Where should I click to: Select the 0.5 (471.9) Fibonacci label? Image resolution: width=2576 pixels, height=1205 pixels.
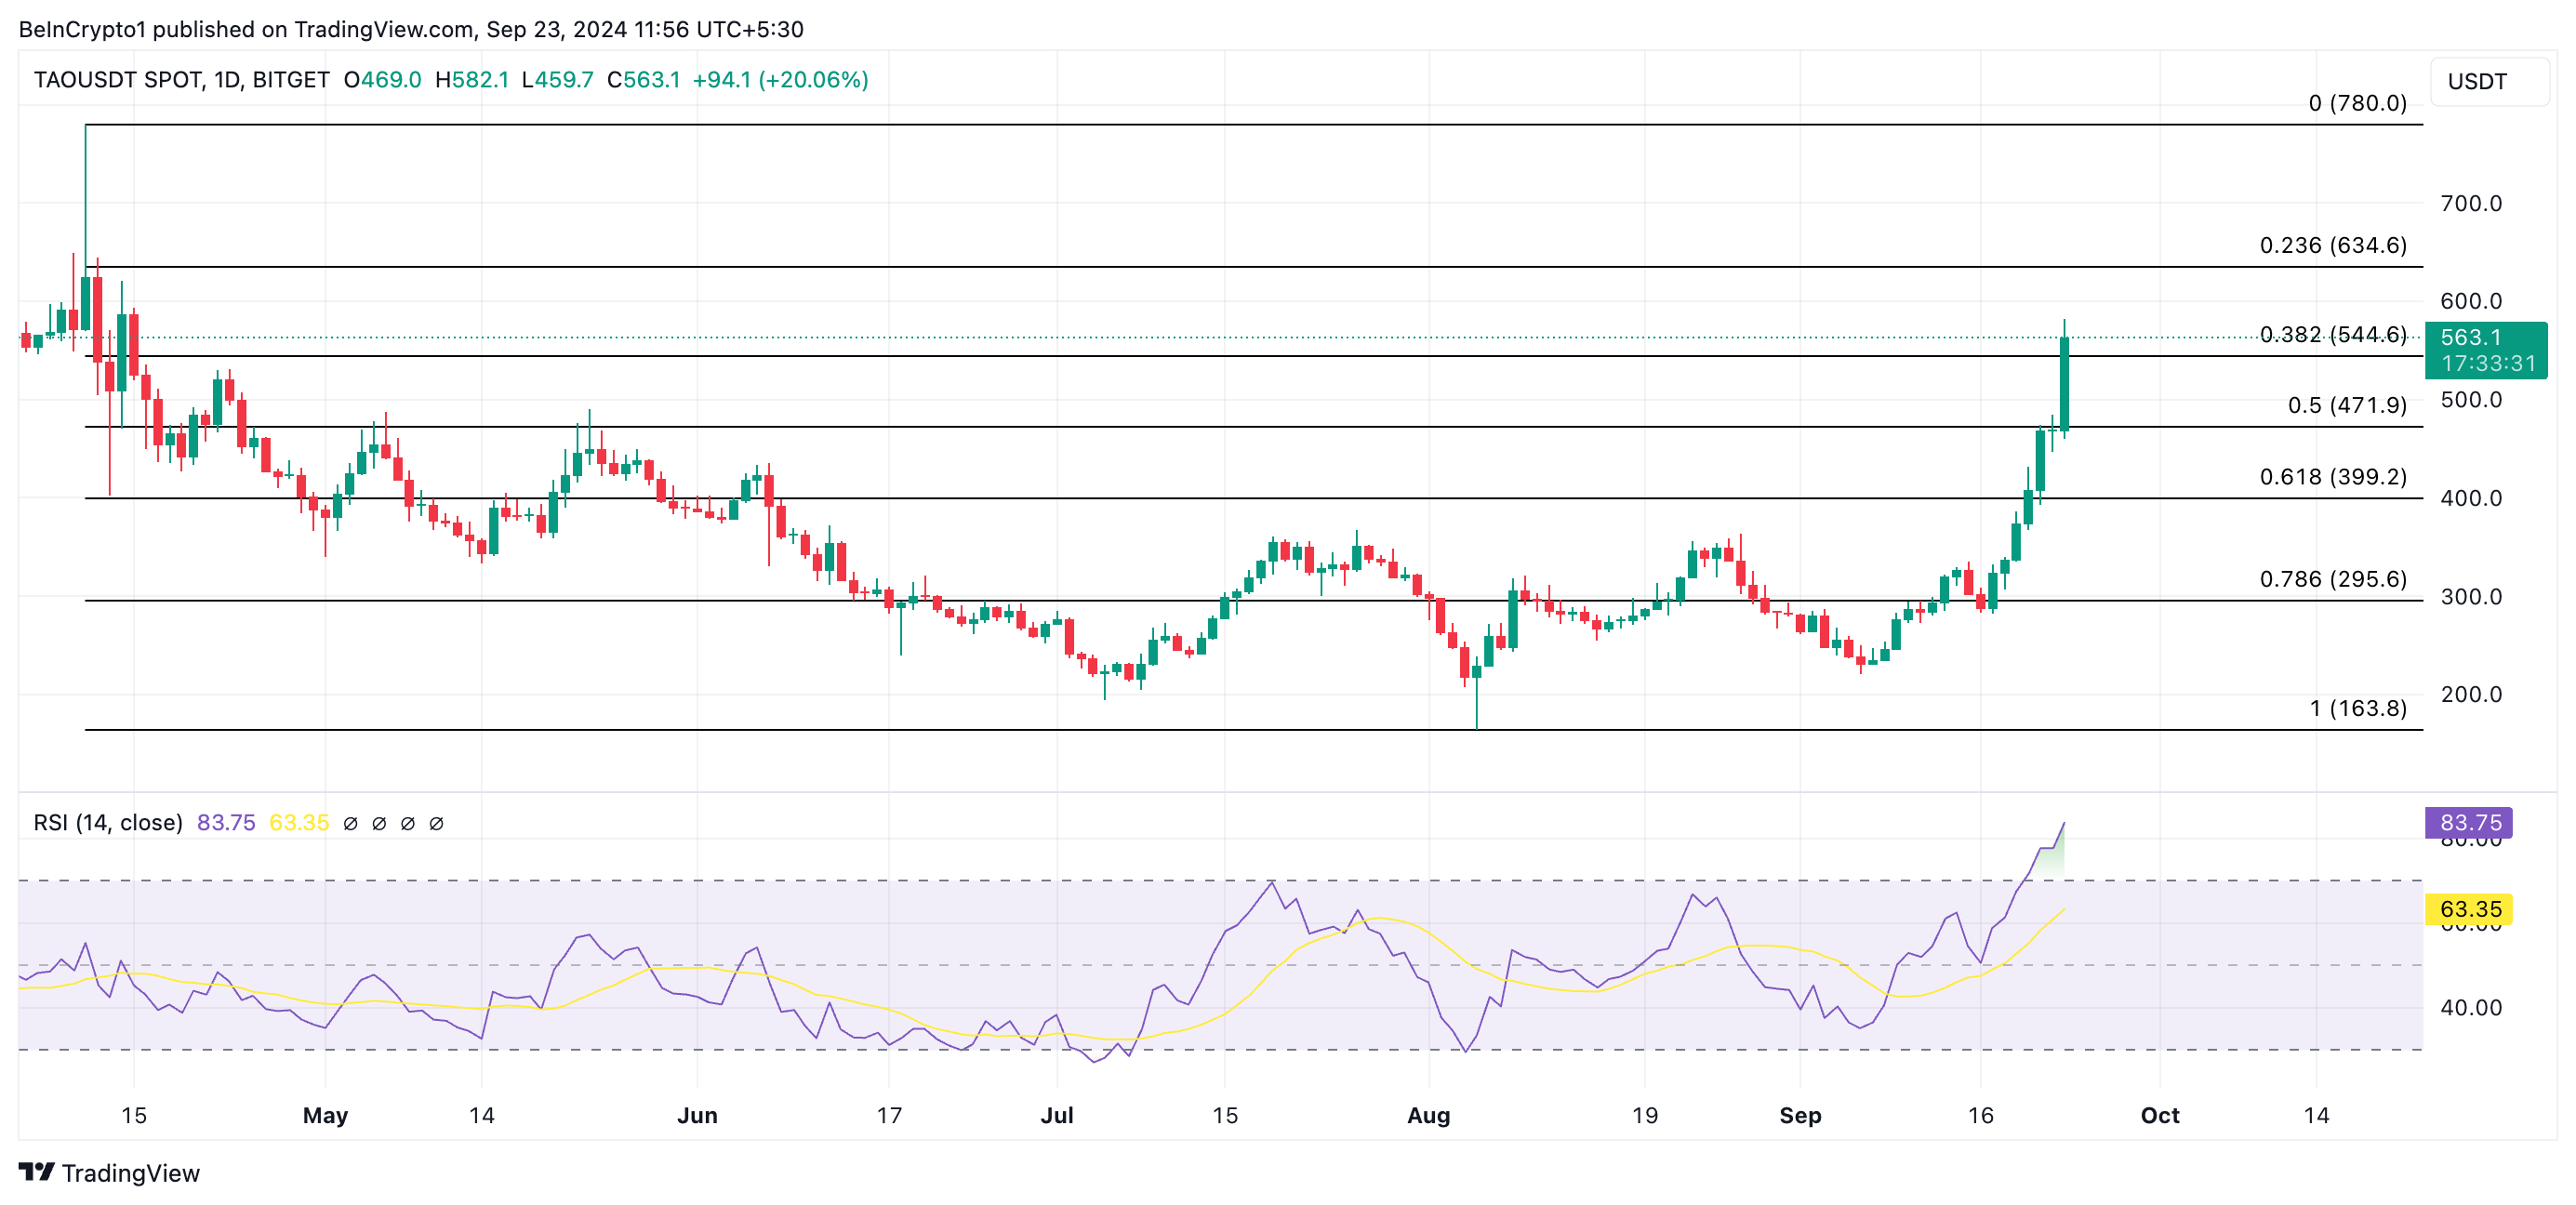(2347, 405)
